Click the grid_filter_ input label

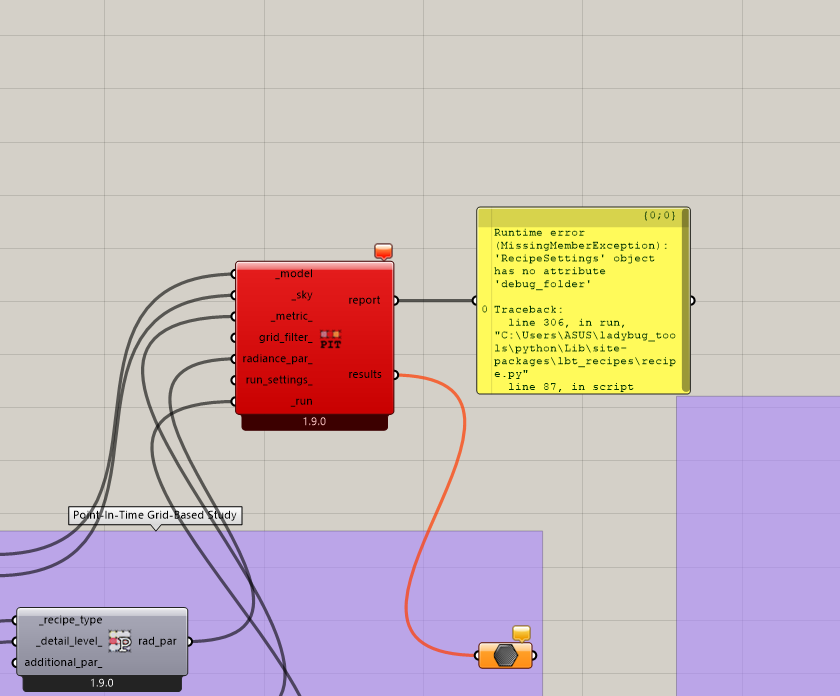pos(285,338)
